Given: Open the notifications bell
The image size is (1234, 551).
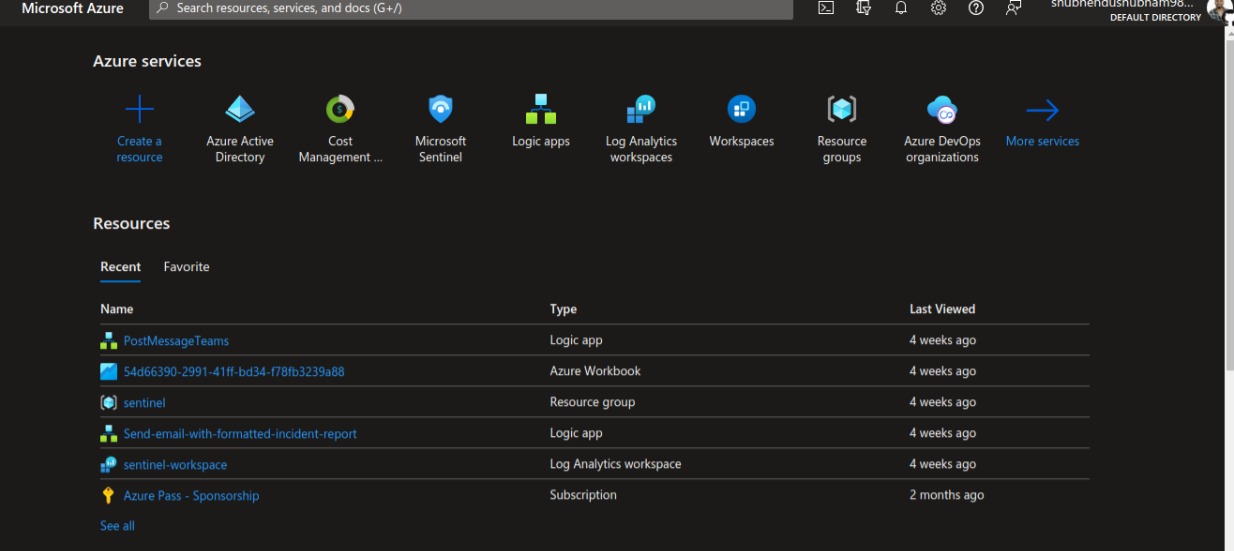Looking at the screenshot, I should pos(901,7).
